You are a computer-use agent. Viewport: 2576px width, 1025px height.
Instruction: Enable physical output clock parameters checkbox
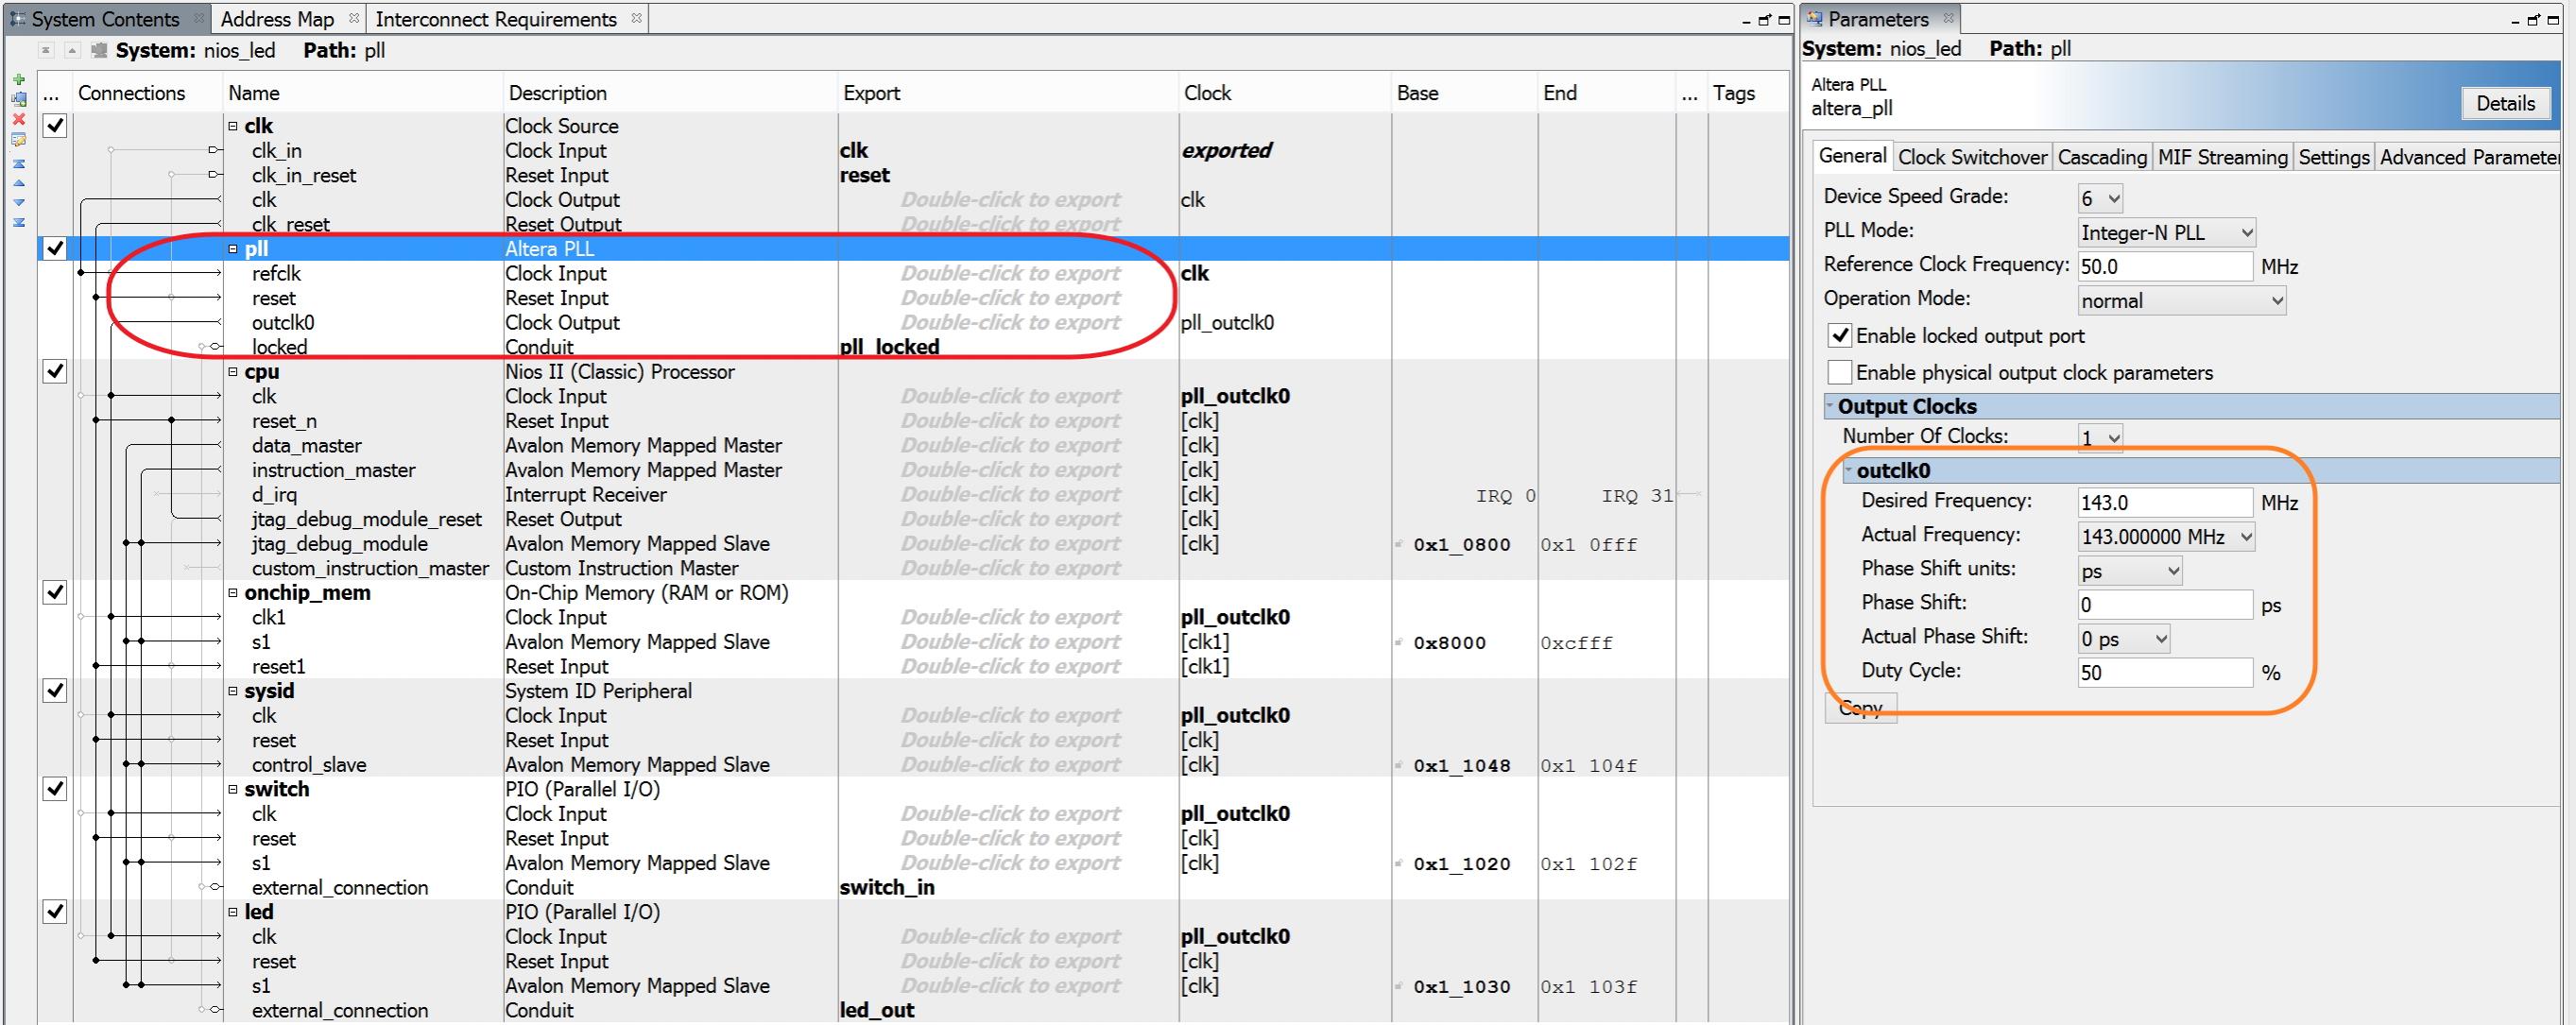(1838, 372)
